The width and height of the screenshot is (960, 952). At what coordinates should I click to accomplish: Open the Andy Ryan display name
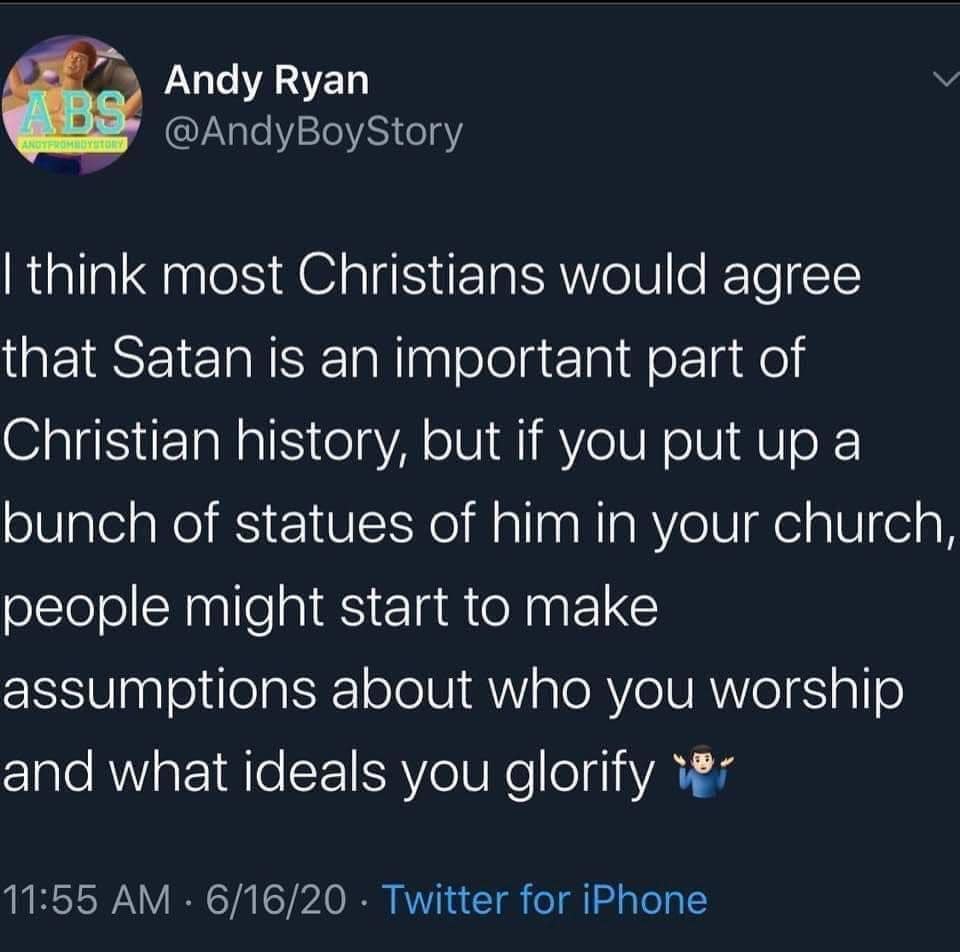click(x=266, y=81)
